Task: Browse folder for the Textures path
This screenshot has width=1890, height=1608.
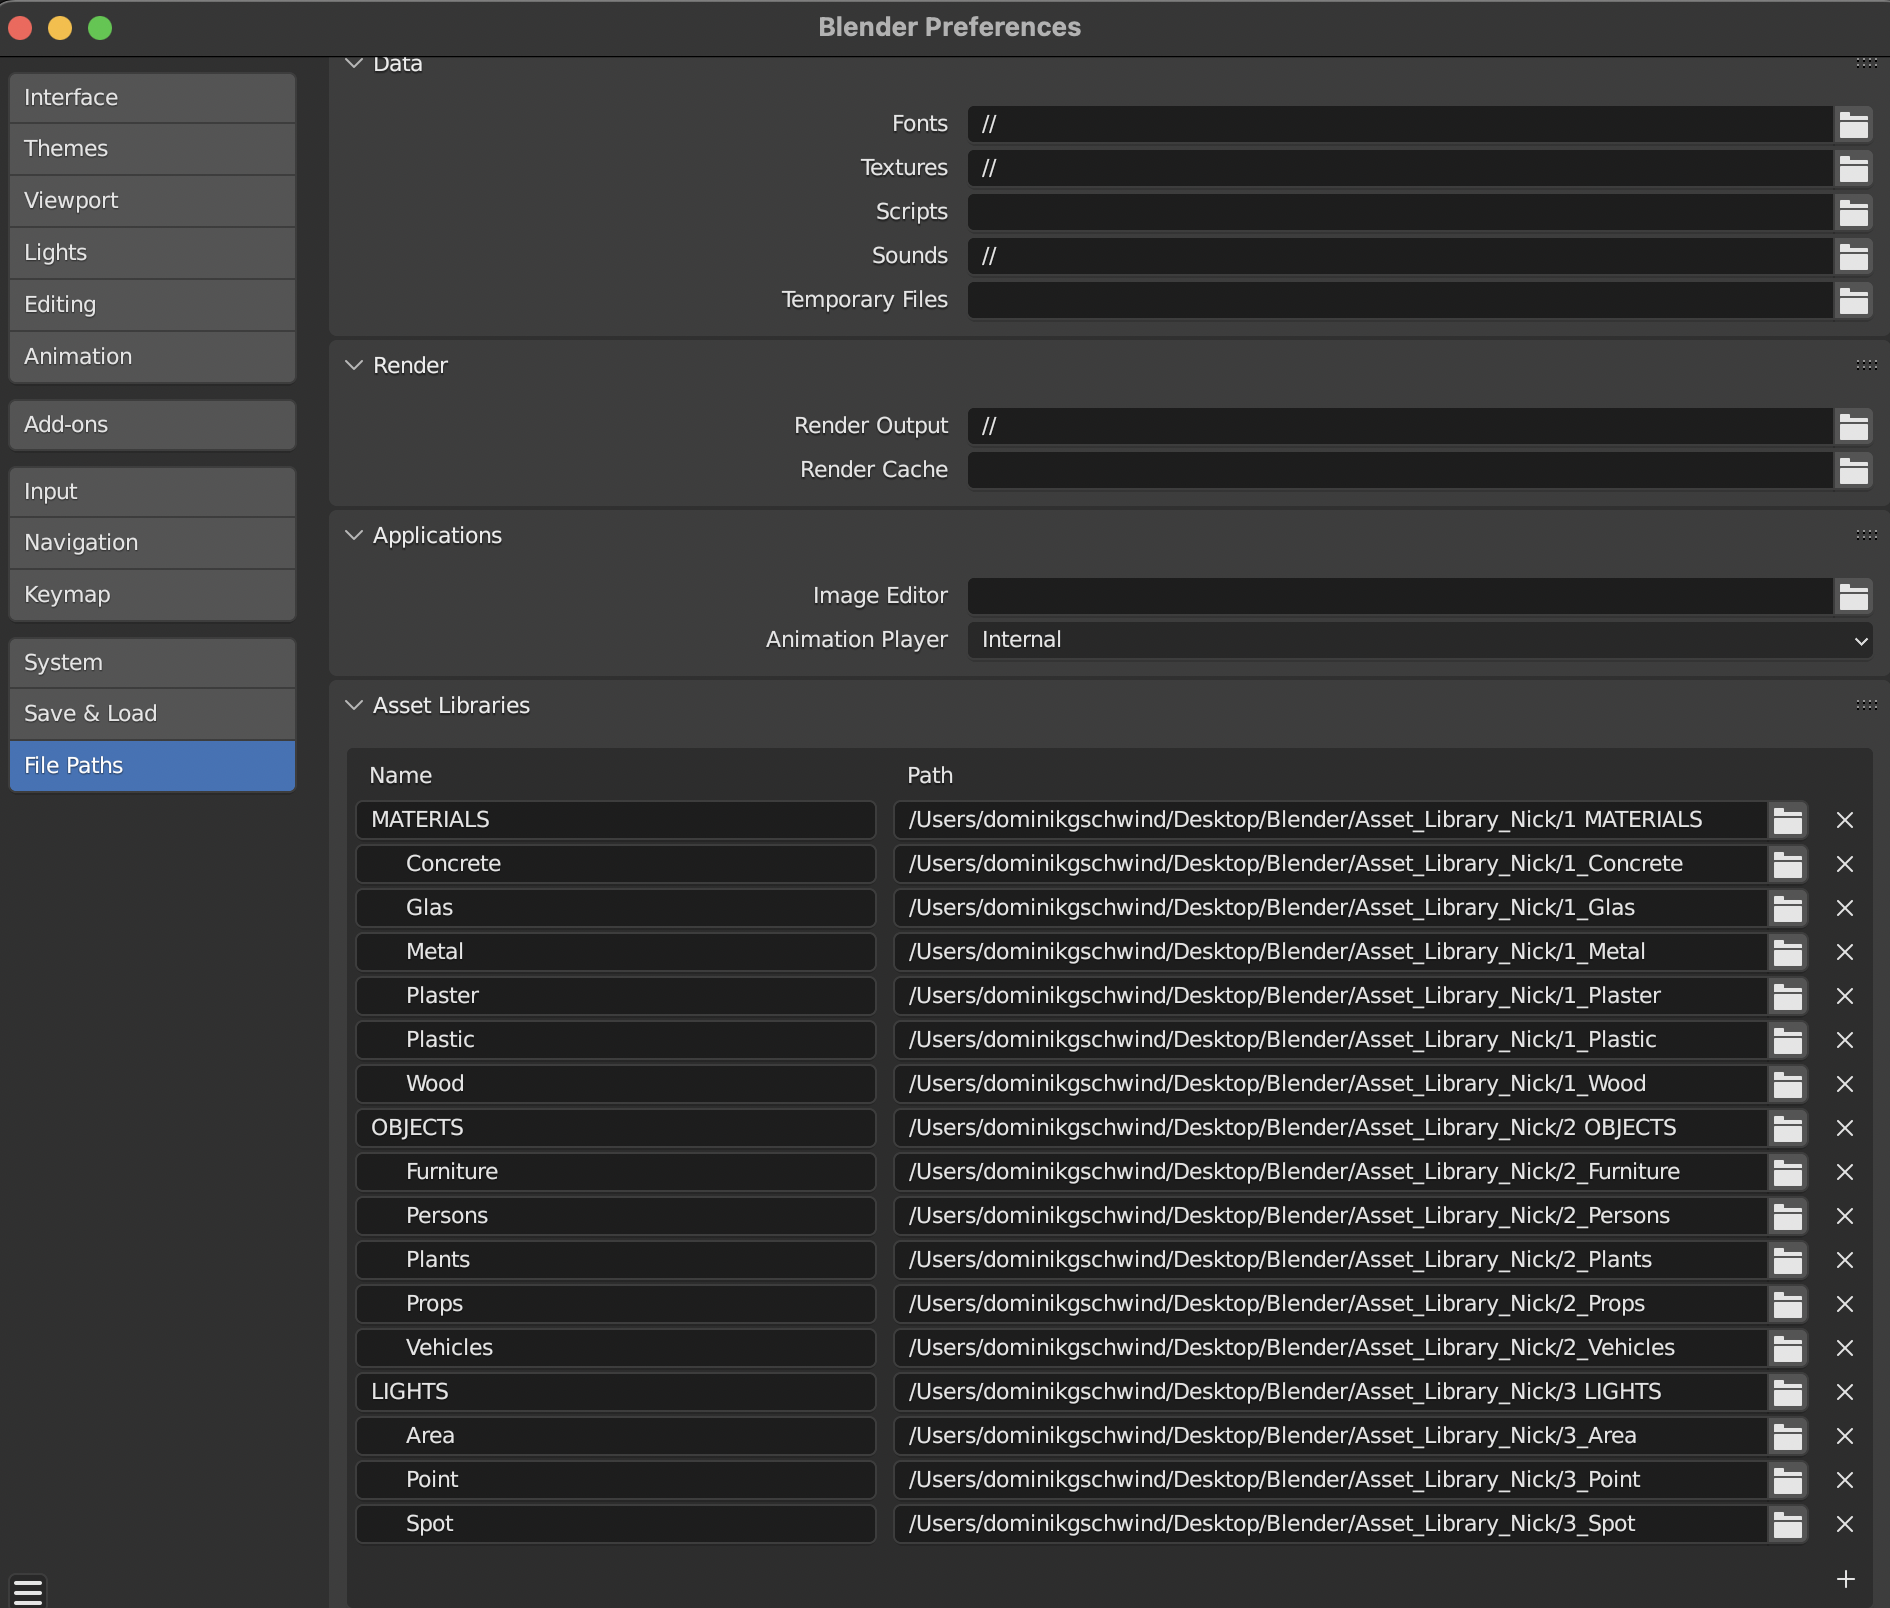Action: pyautogui.click(x=1854, y=168)
